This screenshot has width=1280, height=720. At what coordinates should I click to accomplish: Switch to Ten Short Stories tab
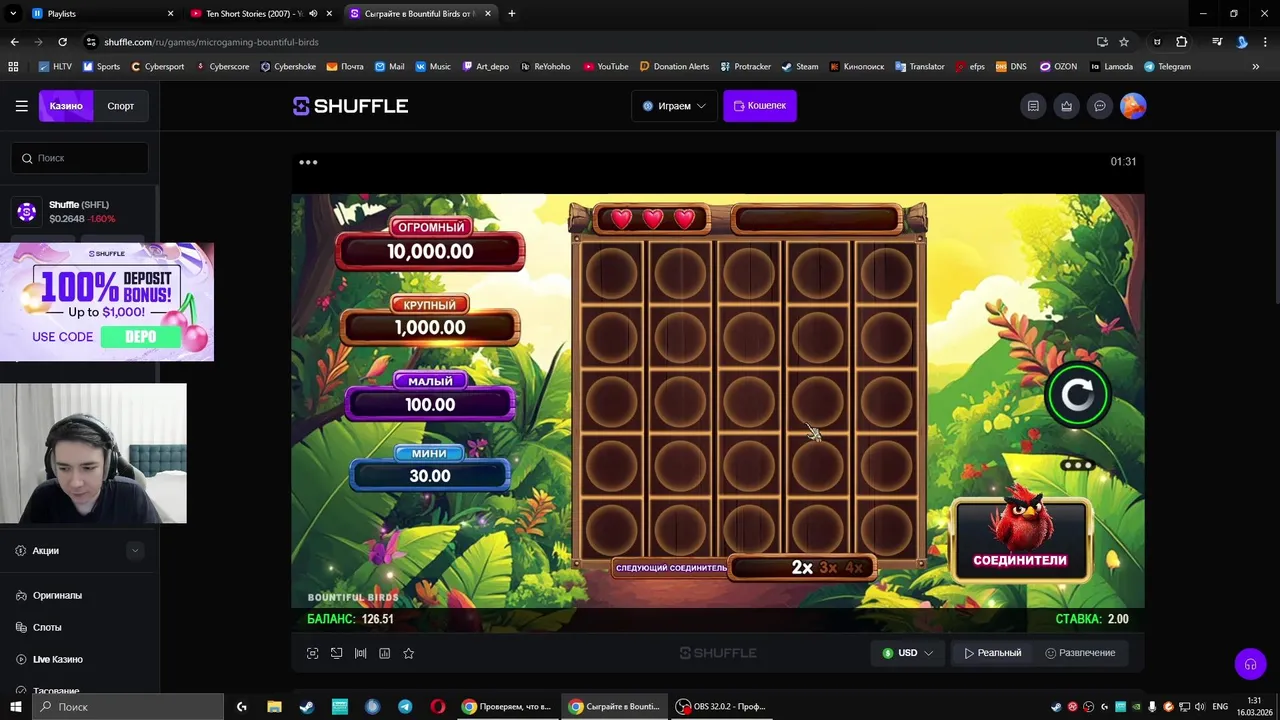click(x=262, y=13)
